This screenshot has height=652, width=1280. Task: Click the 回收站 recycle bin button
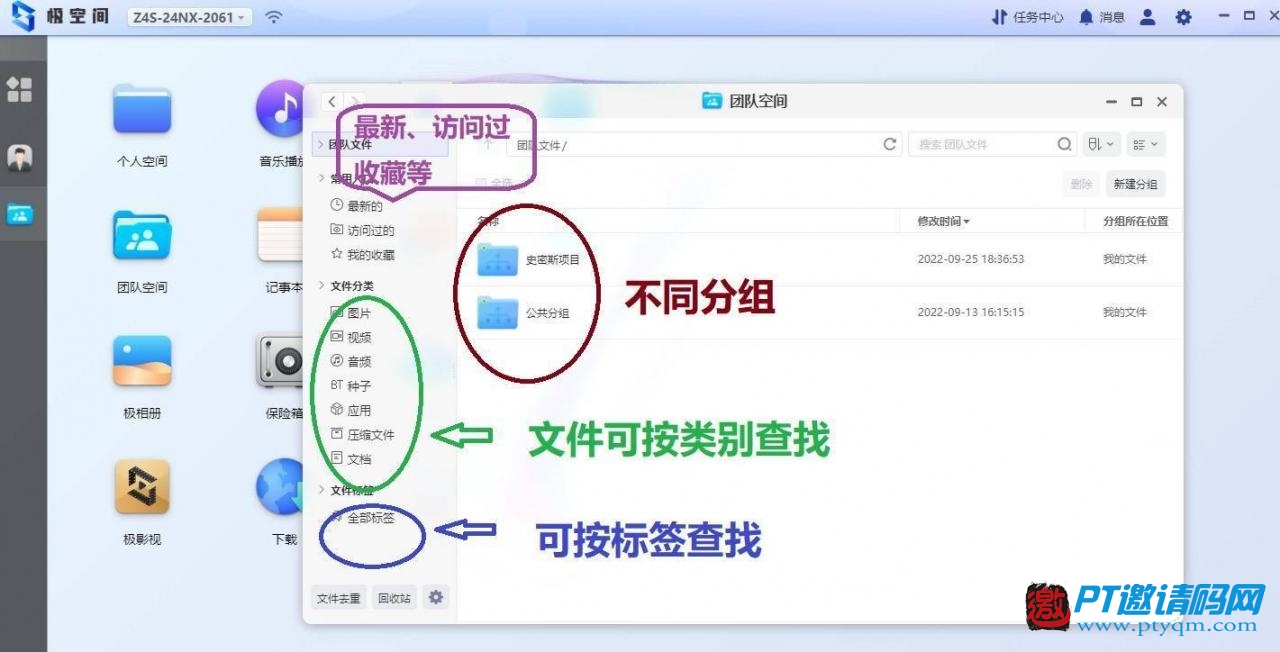[x=395, y=599]
